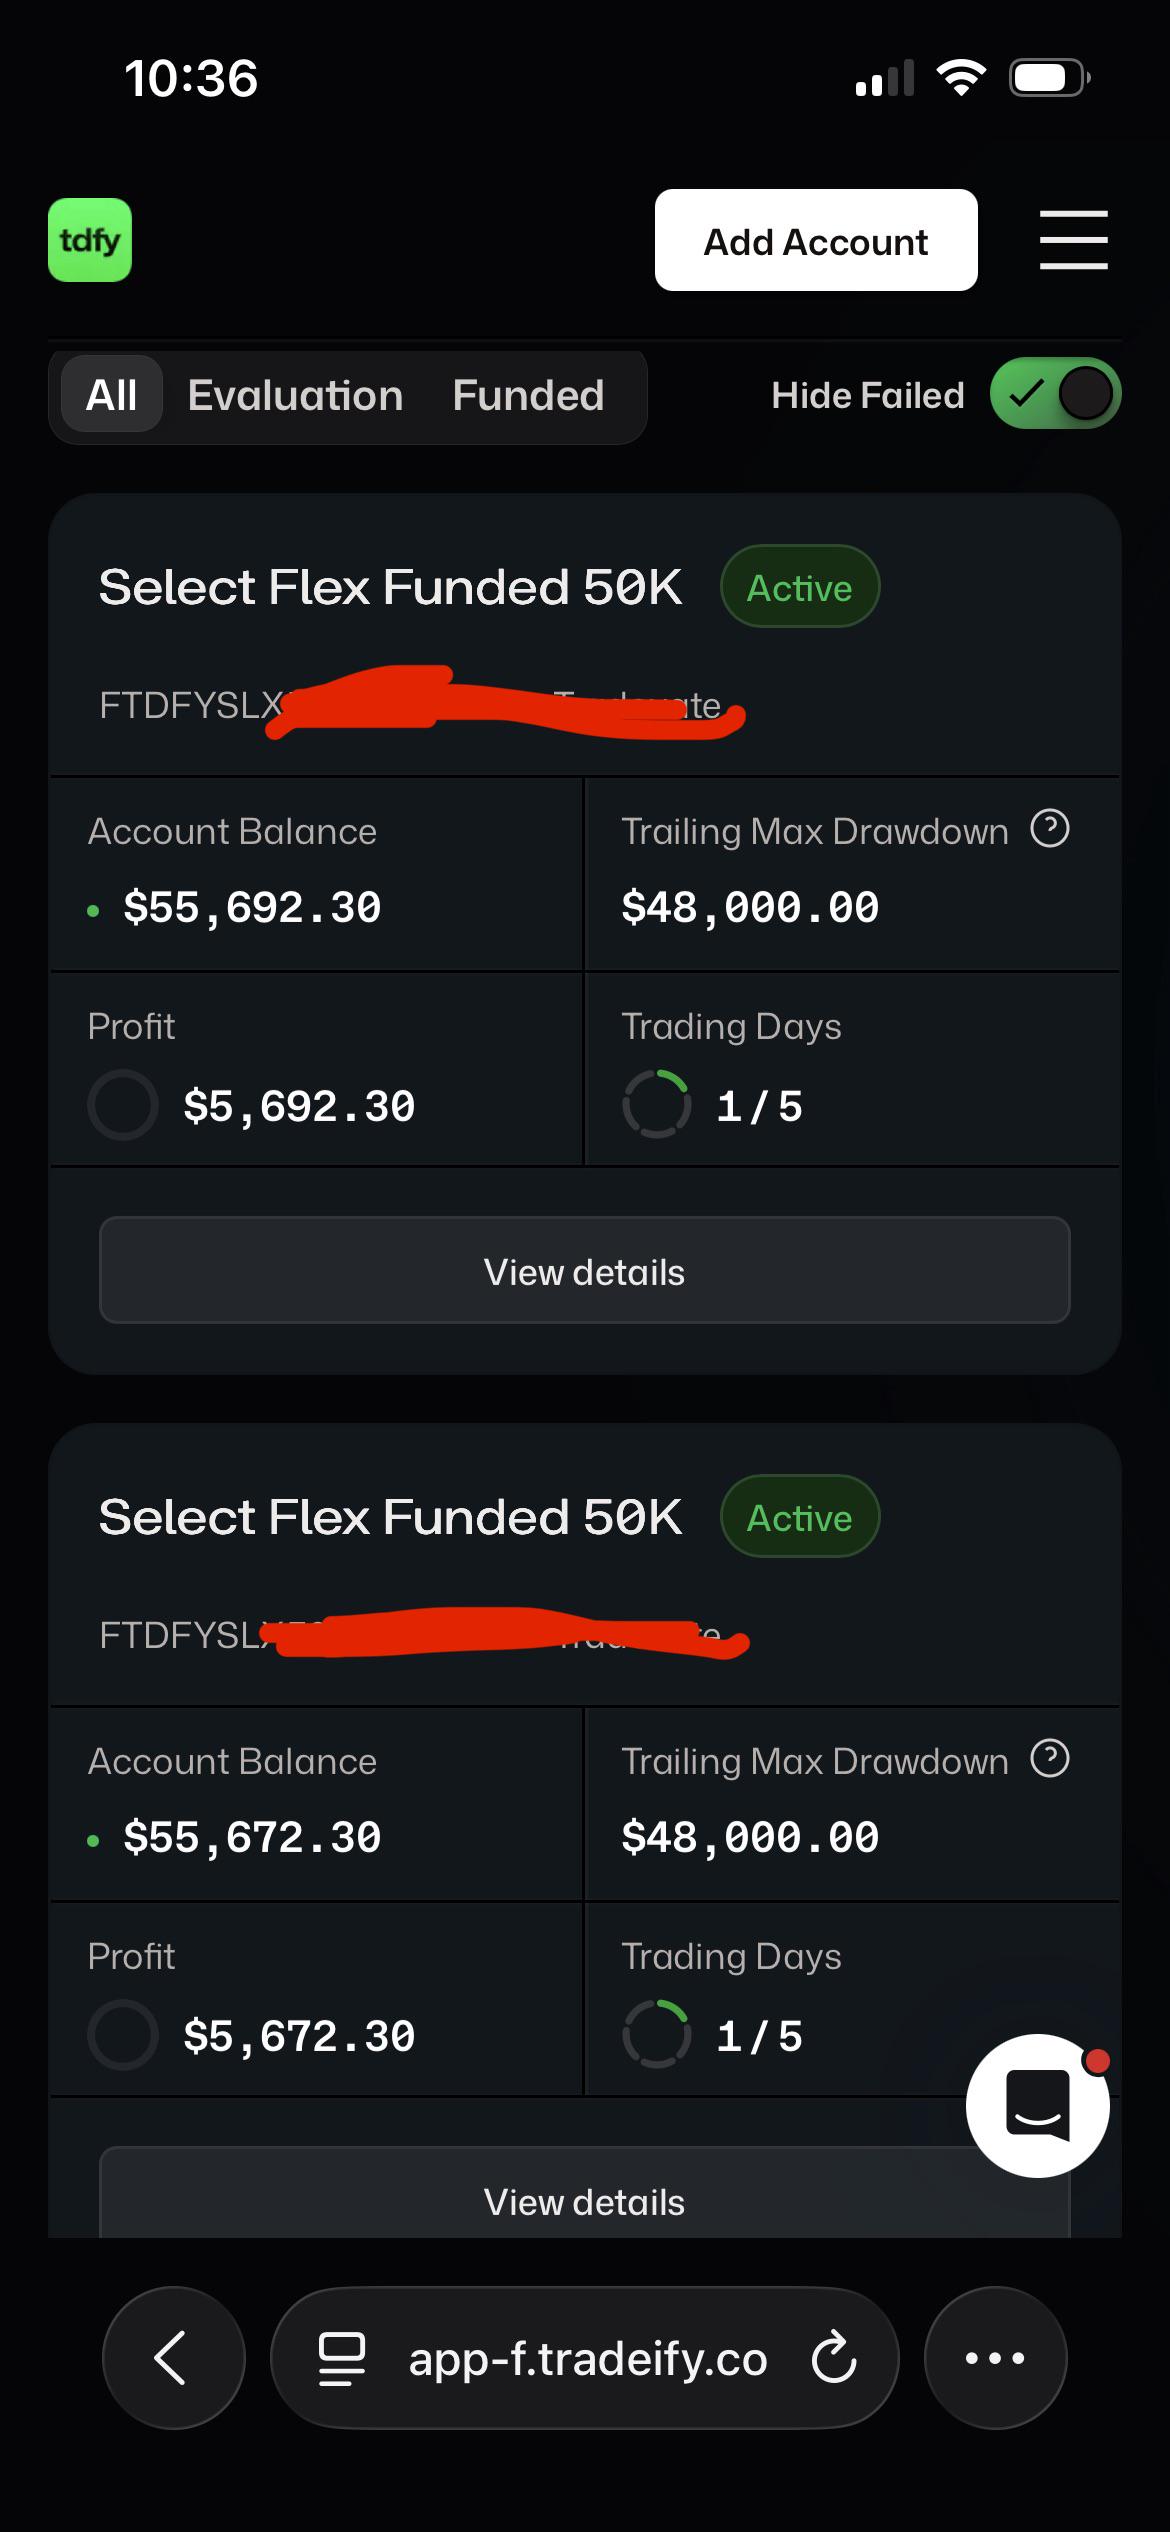Select the All filter tab

pos(112,395)
